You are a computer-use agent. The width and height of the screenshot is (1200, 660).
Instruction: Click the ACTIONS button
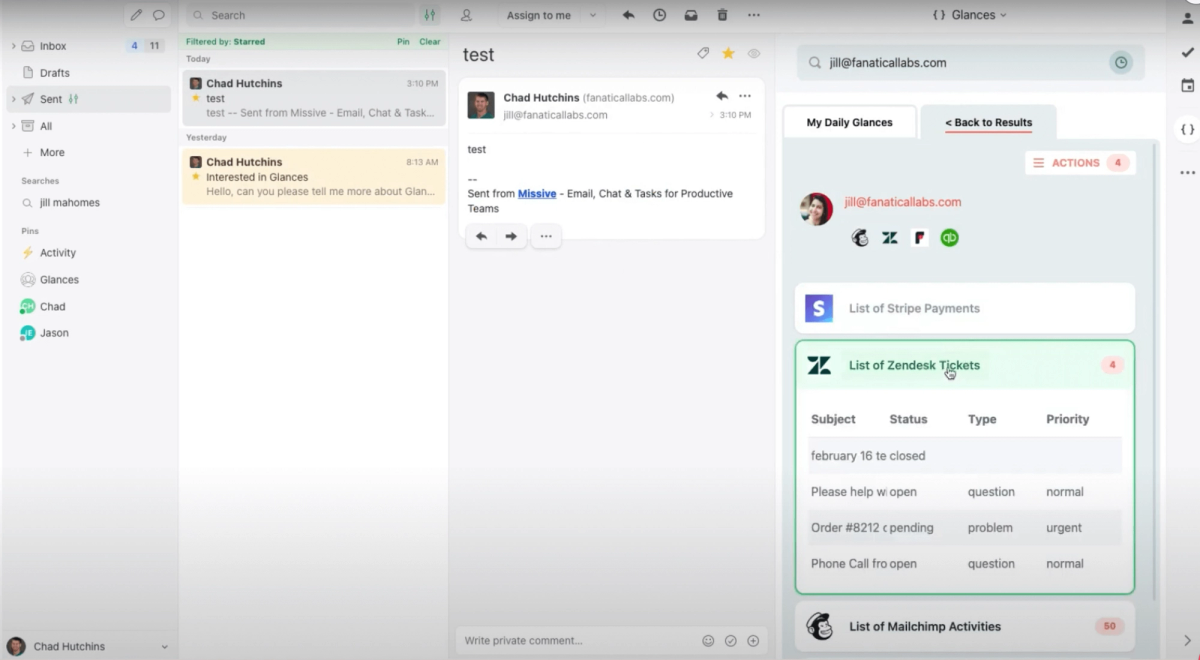[x=1080, y=162]
